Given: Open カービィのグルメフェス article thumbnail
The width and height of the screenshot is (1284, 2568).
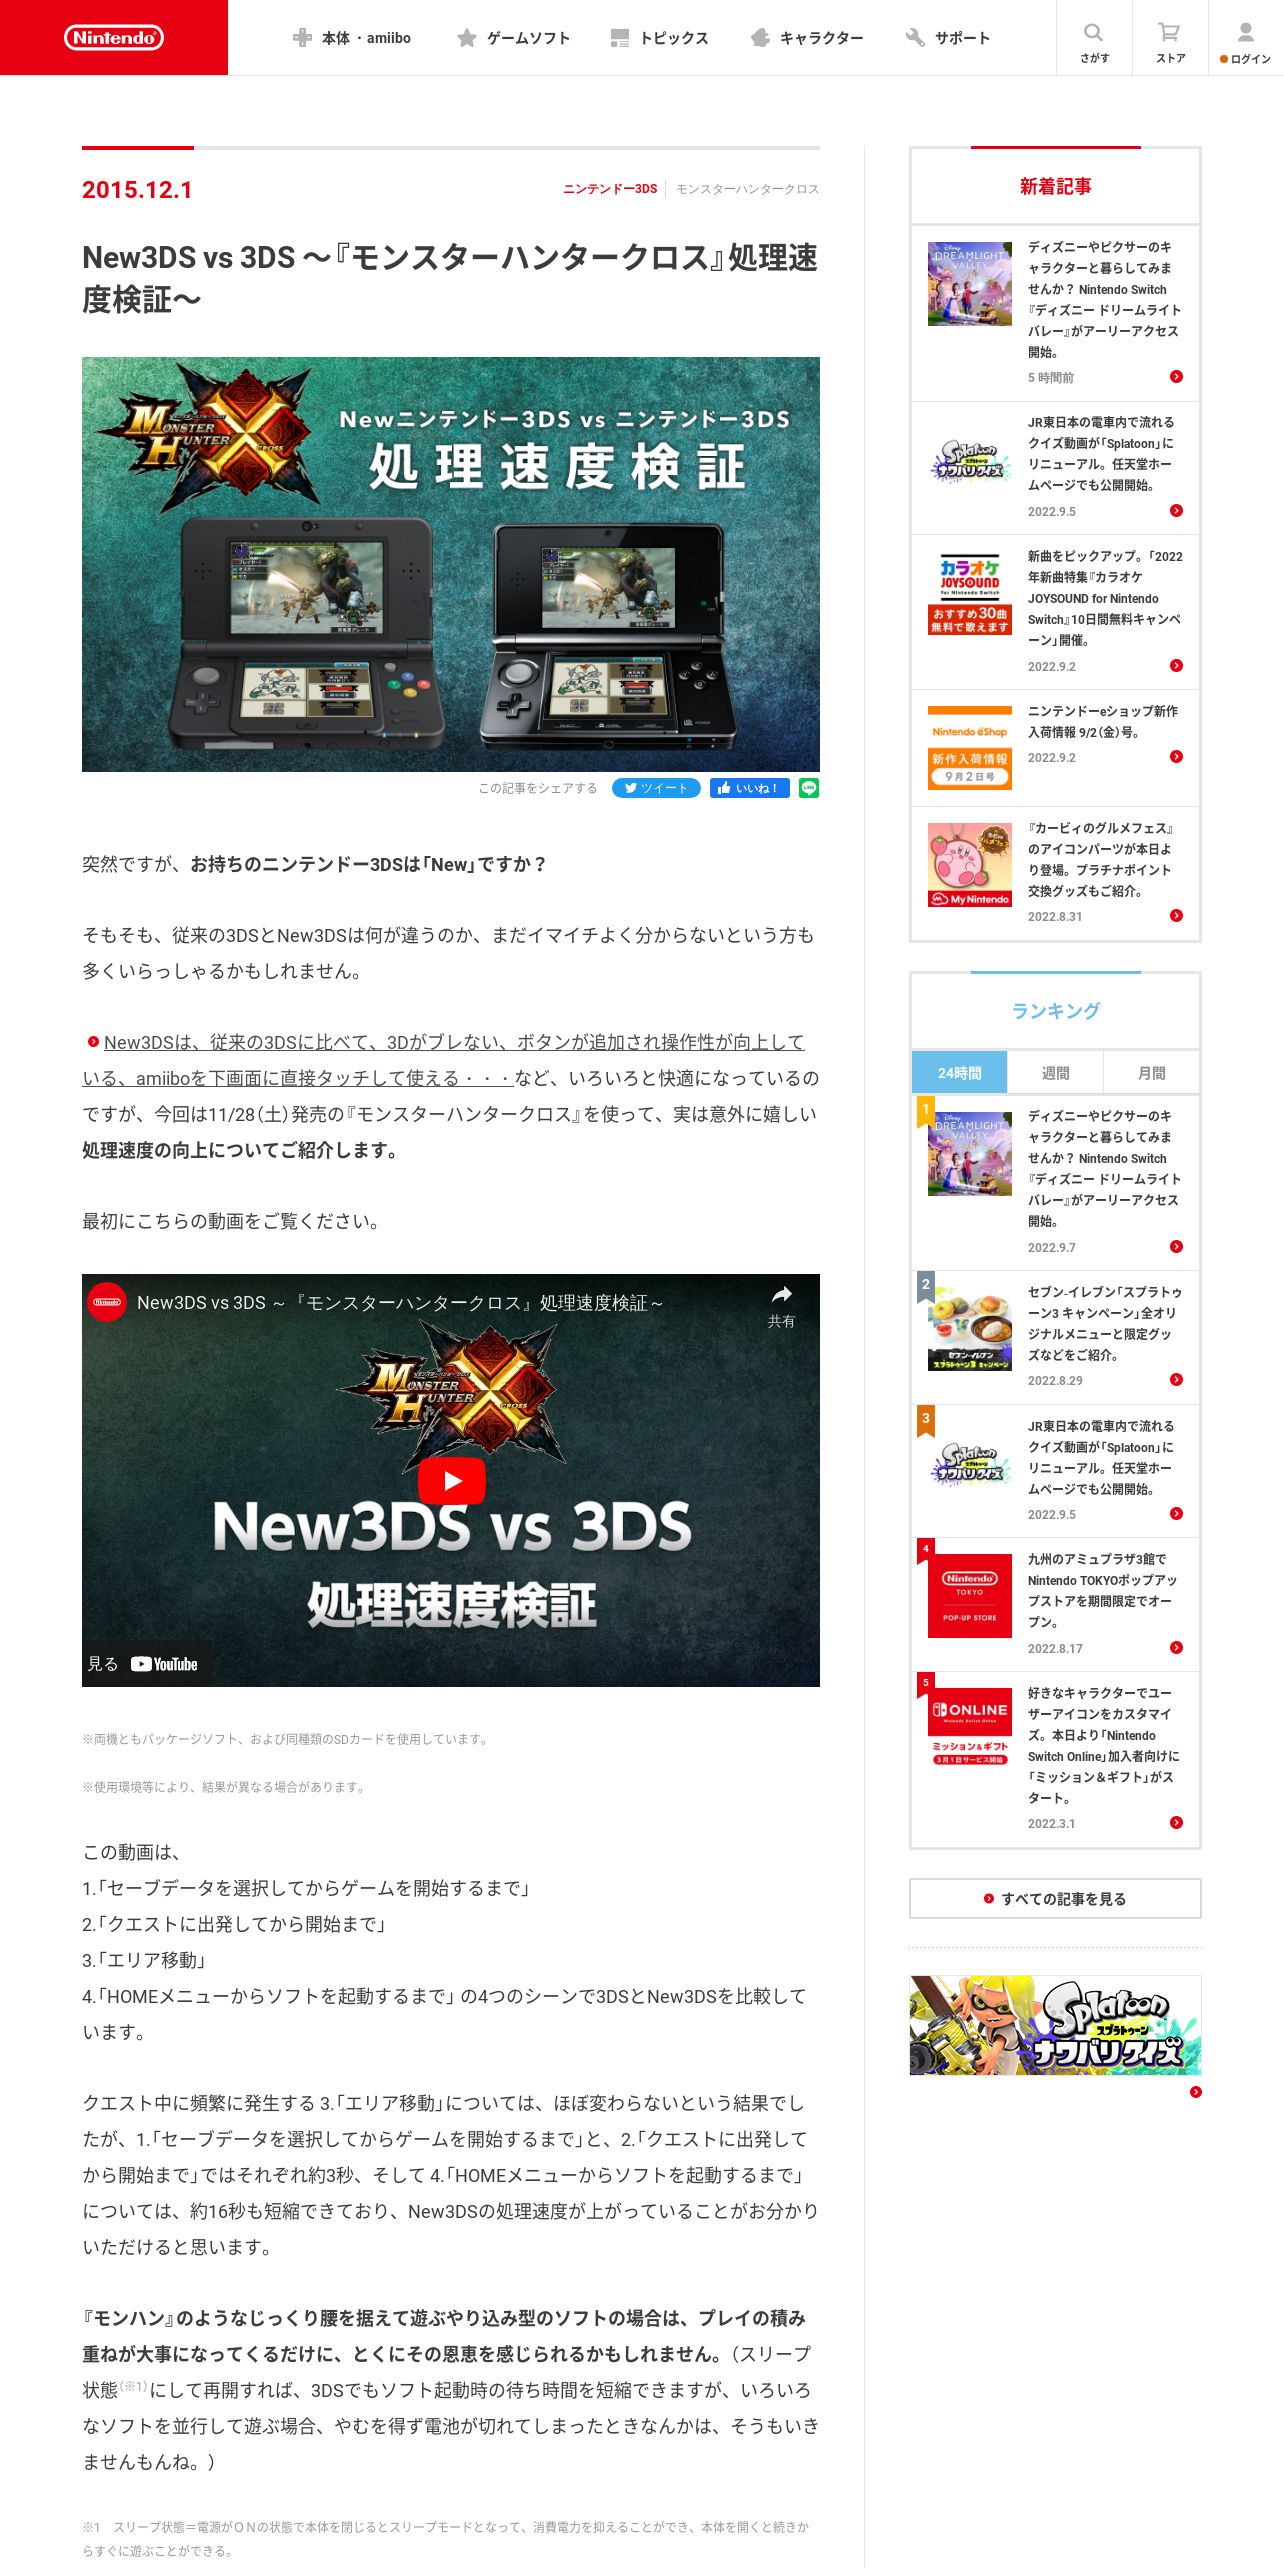Looking at the screenshot, I should [x=969, y=866].
